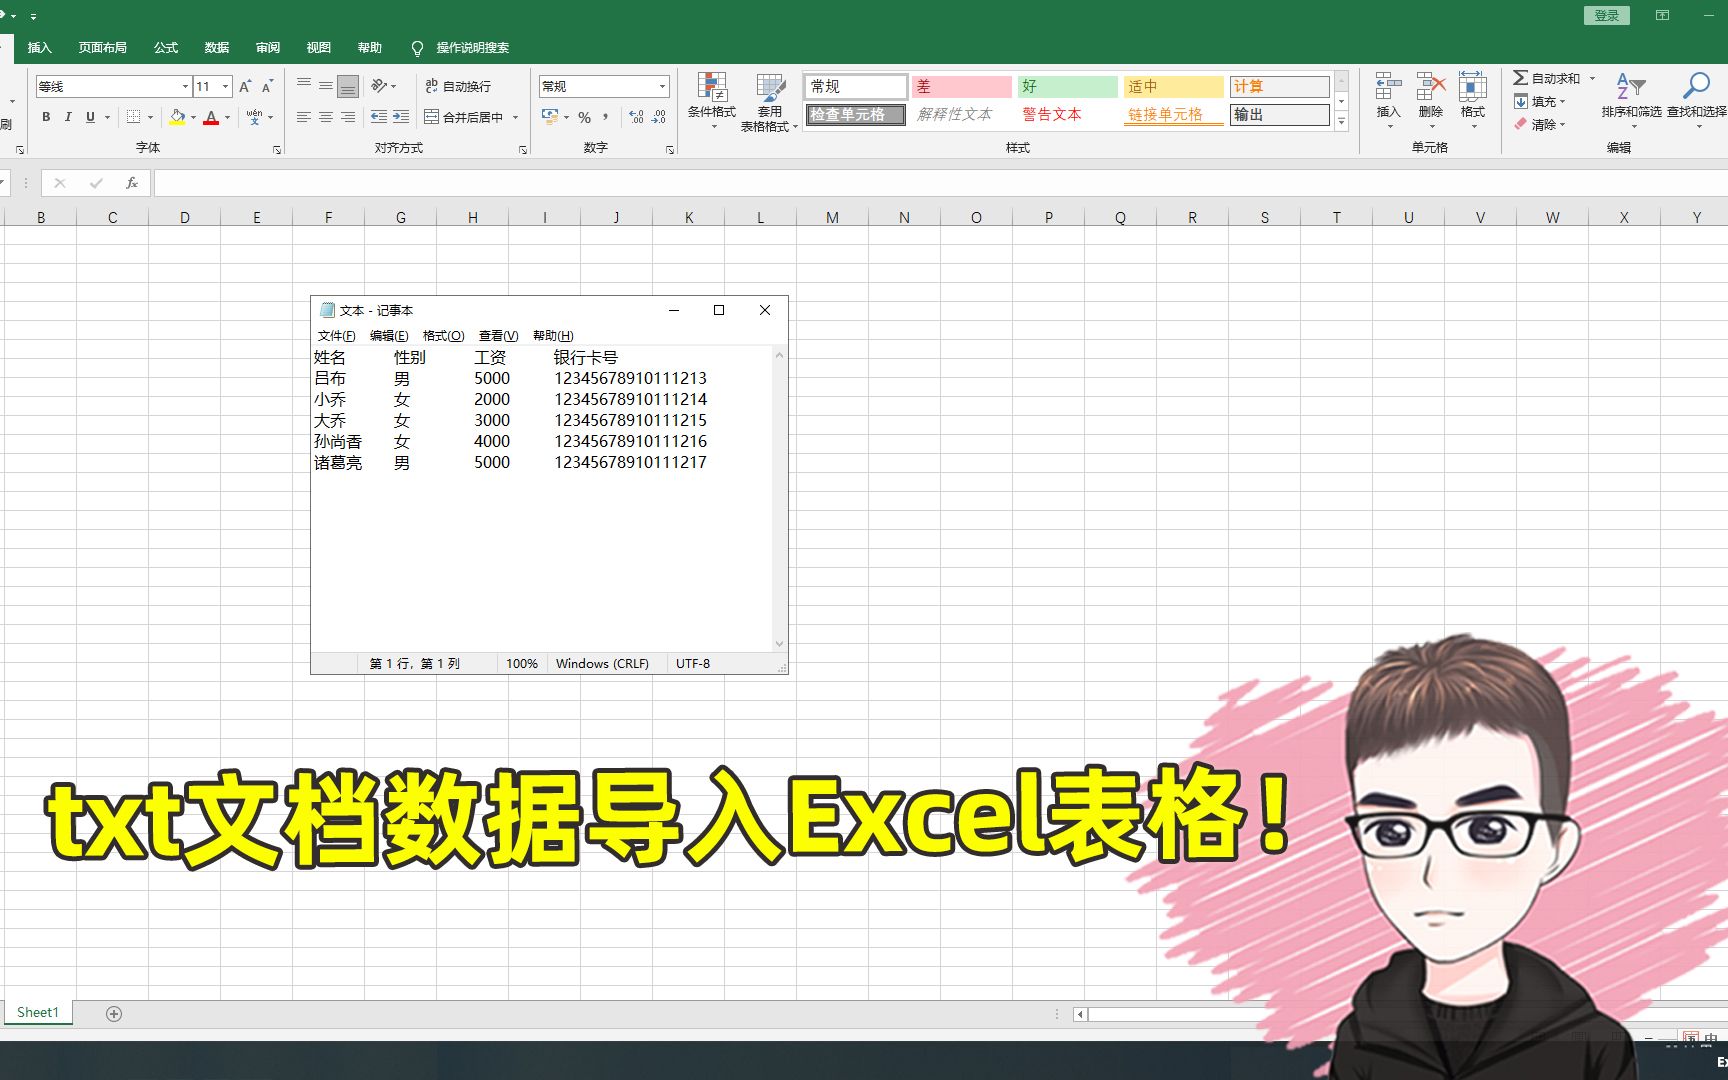This screenshot has width=1728, height=1080.
Task: Align text to middle of cell
Action: [x=326, y=86]
